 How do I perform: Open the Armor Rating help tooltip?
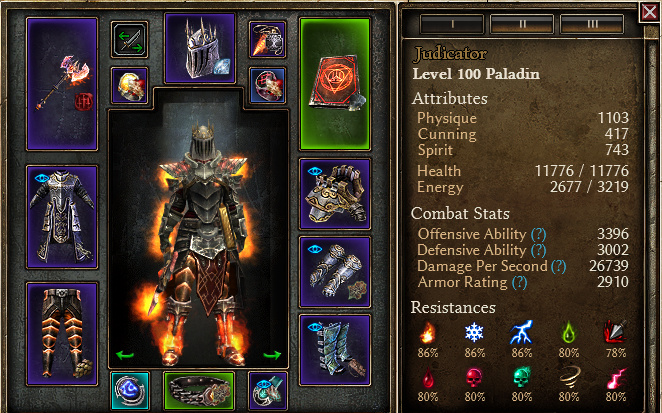pyautogui.click(x=519, y=282)
